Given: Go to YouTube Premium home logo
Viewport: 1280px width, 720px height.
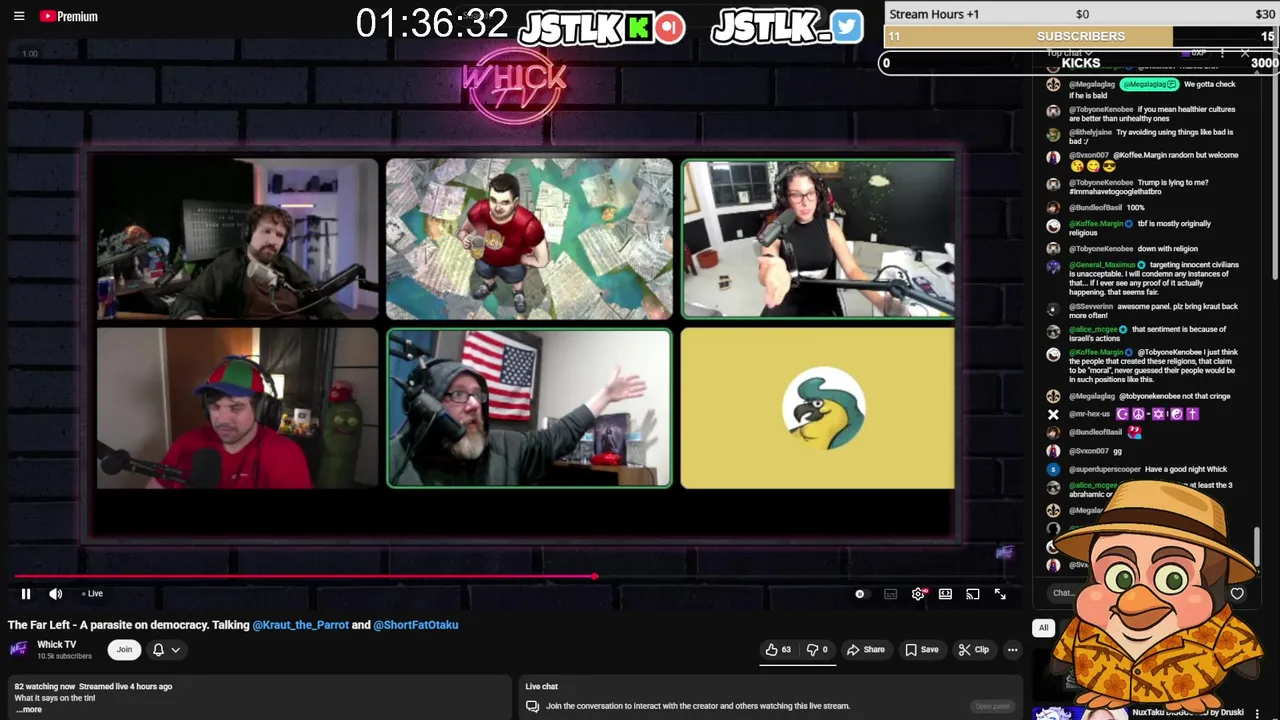Looking at the screenshot, I should click(69, 16).
